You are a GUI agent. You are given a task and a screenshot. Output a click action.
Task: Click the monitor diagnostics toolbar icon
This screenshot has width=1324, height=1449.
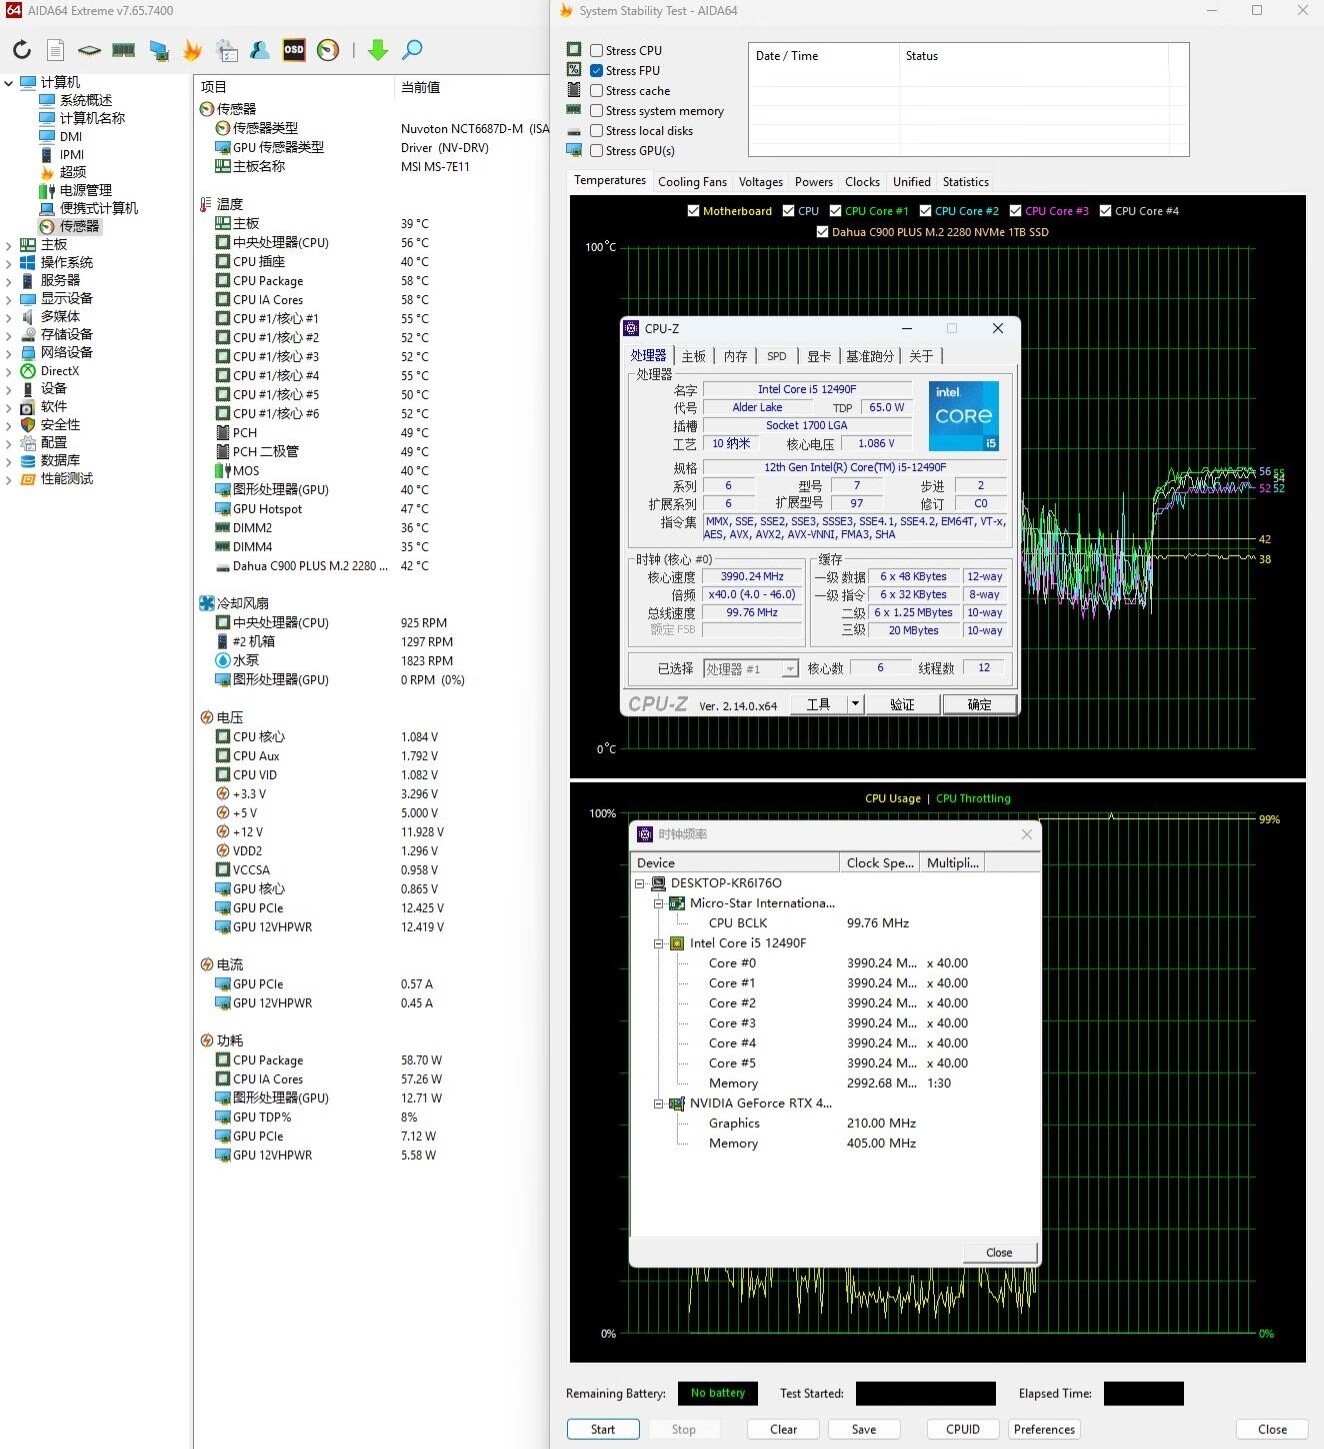[159, 51]
